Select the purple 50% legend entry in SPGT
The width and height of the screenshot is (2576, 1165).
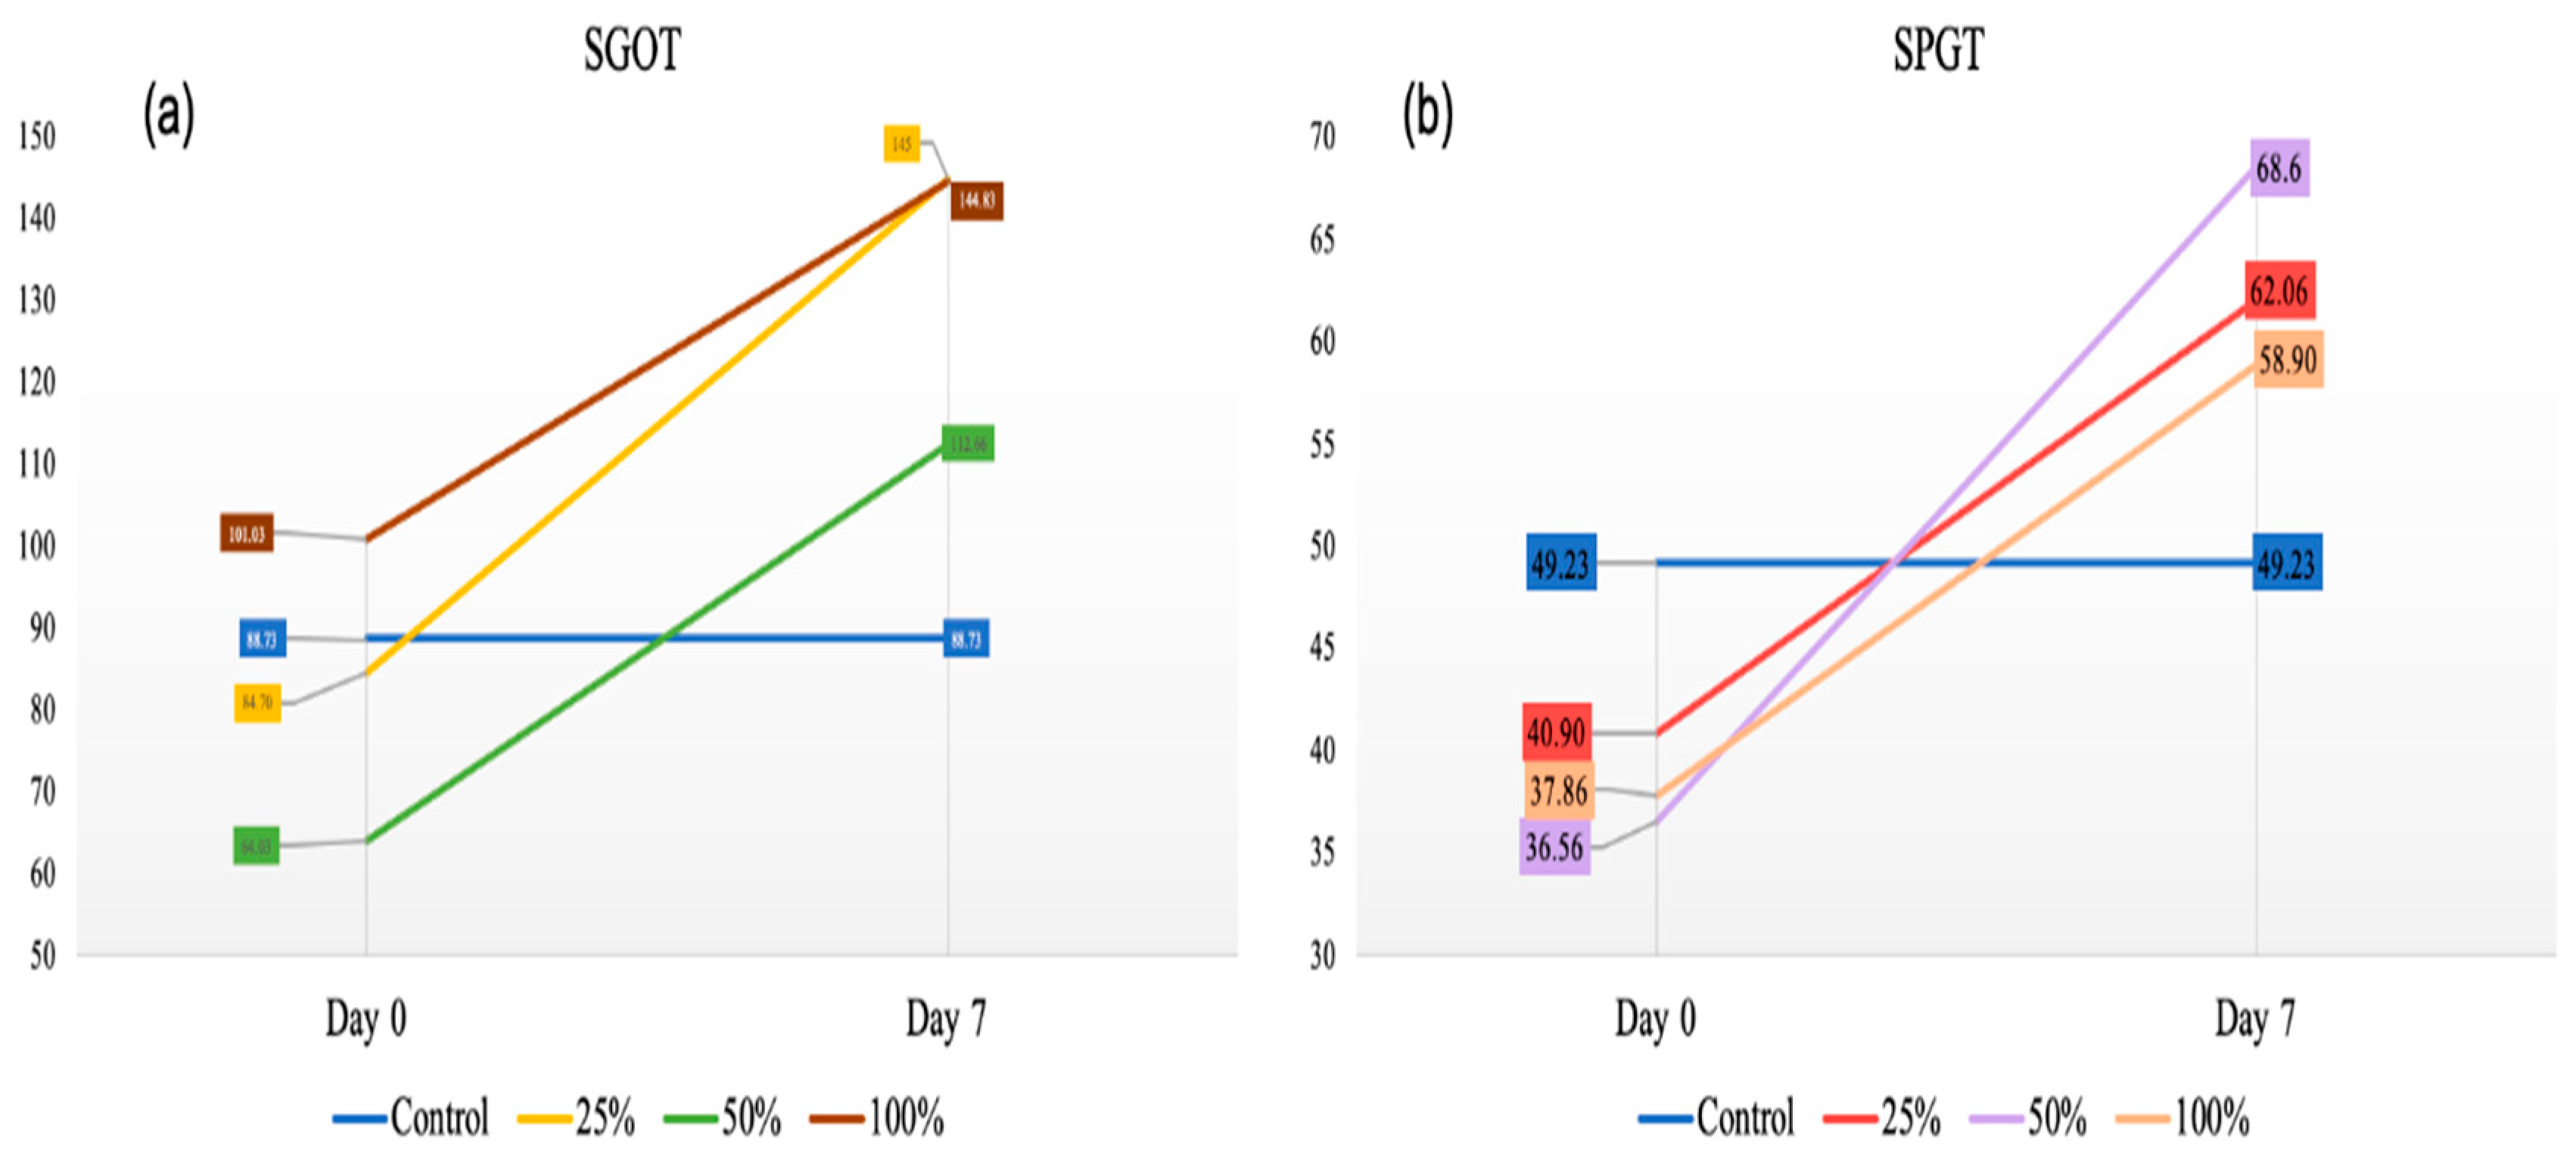2029,1117
